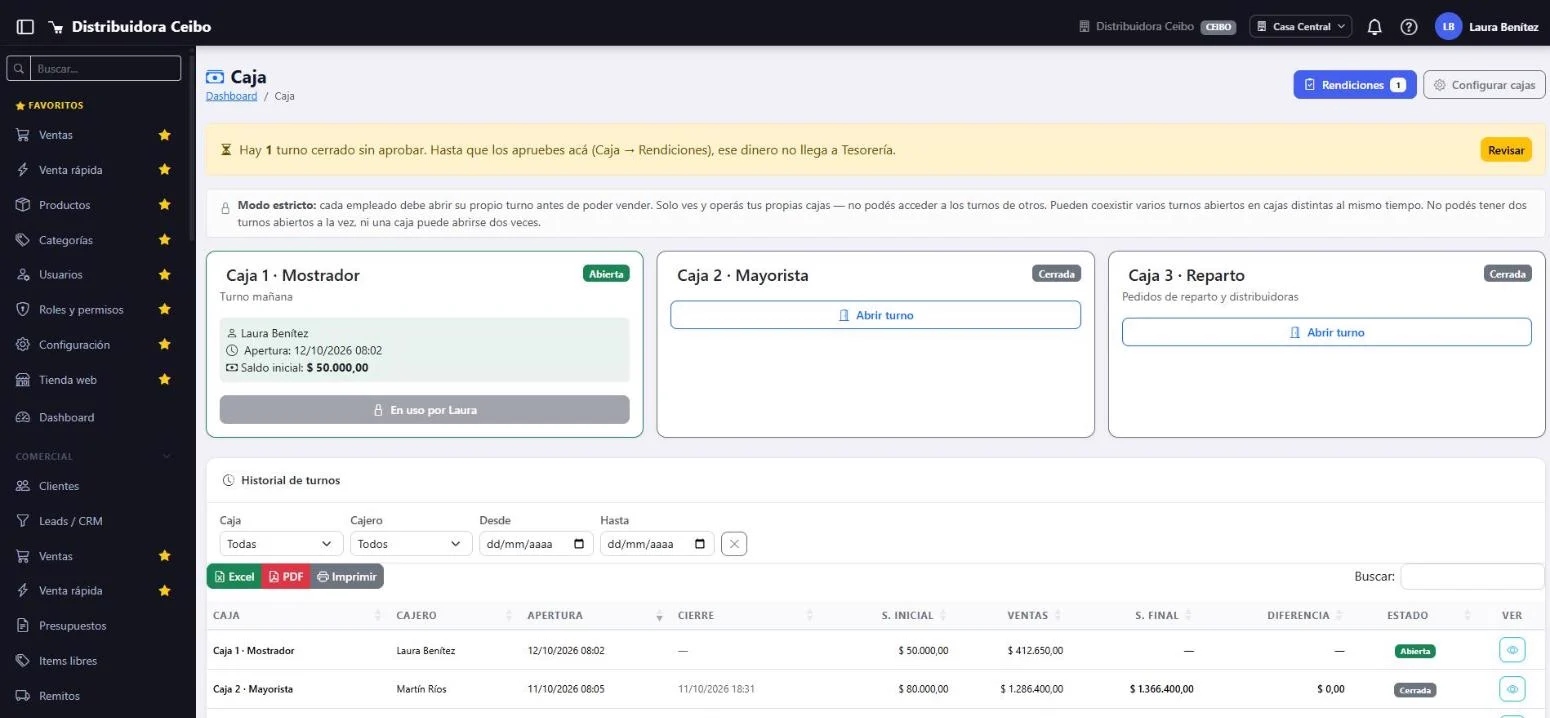This screenshot has height=718, width=1550.
Task: Click the Tienda web store icon
Action: pyautogui.click(x=23, y=380)
